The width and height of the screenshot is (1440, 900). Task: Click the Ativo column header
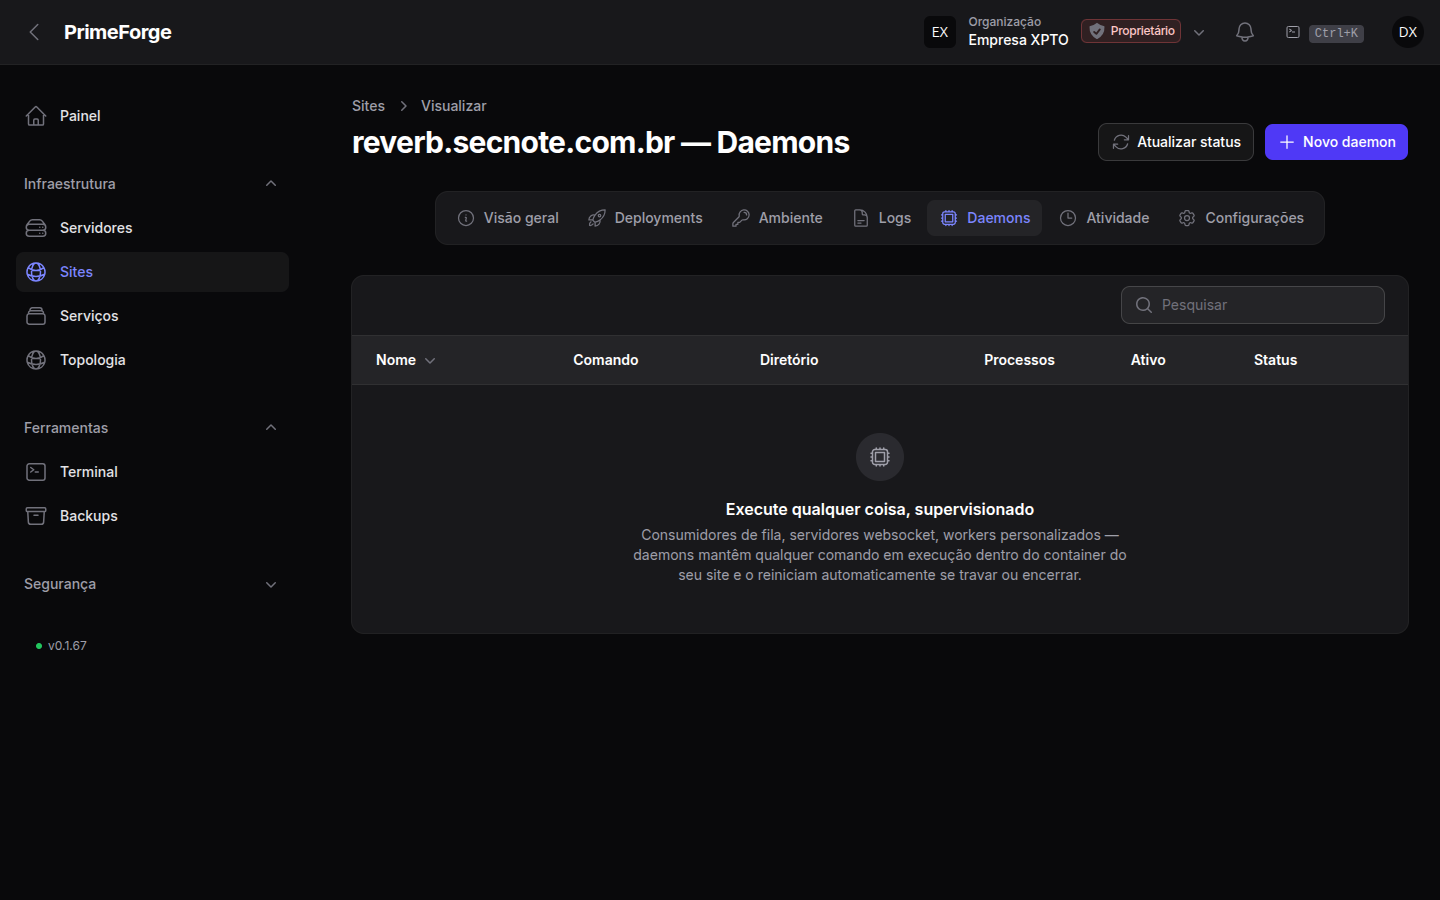1148,360
